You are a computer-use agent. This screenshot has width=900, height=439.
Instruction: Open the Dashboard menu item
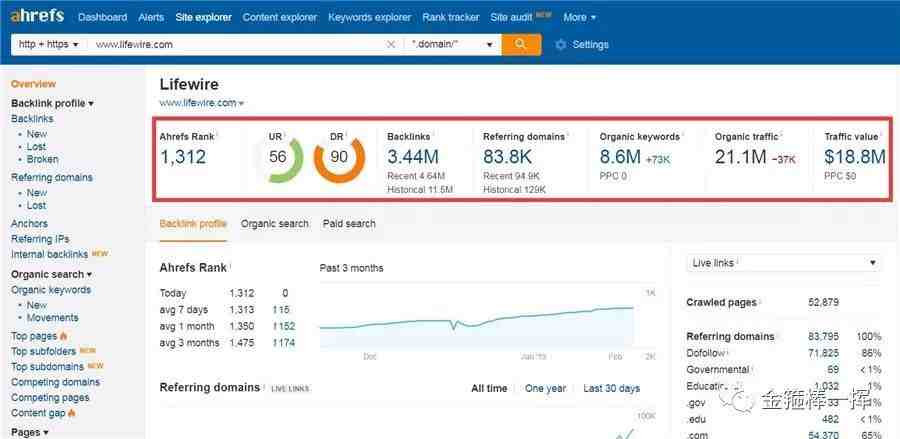point(102,17)
